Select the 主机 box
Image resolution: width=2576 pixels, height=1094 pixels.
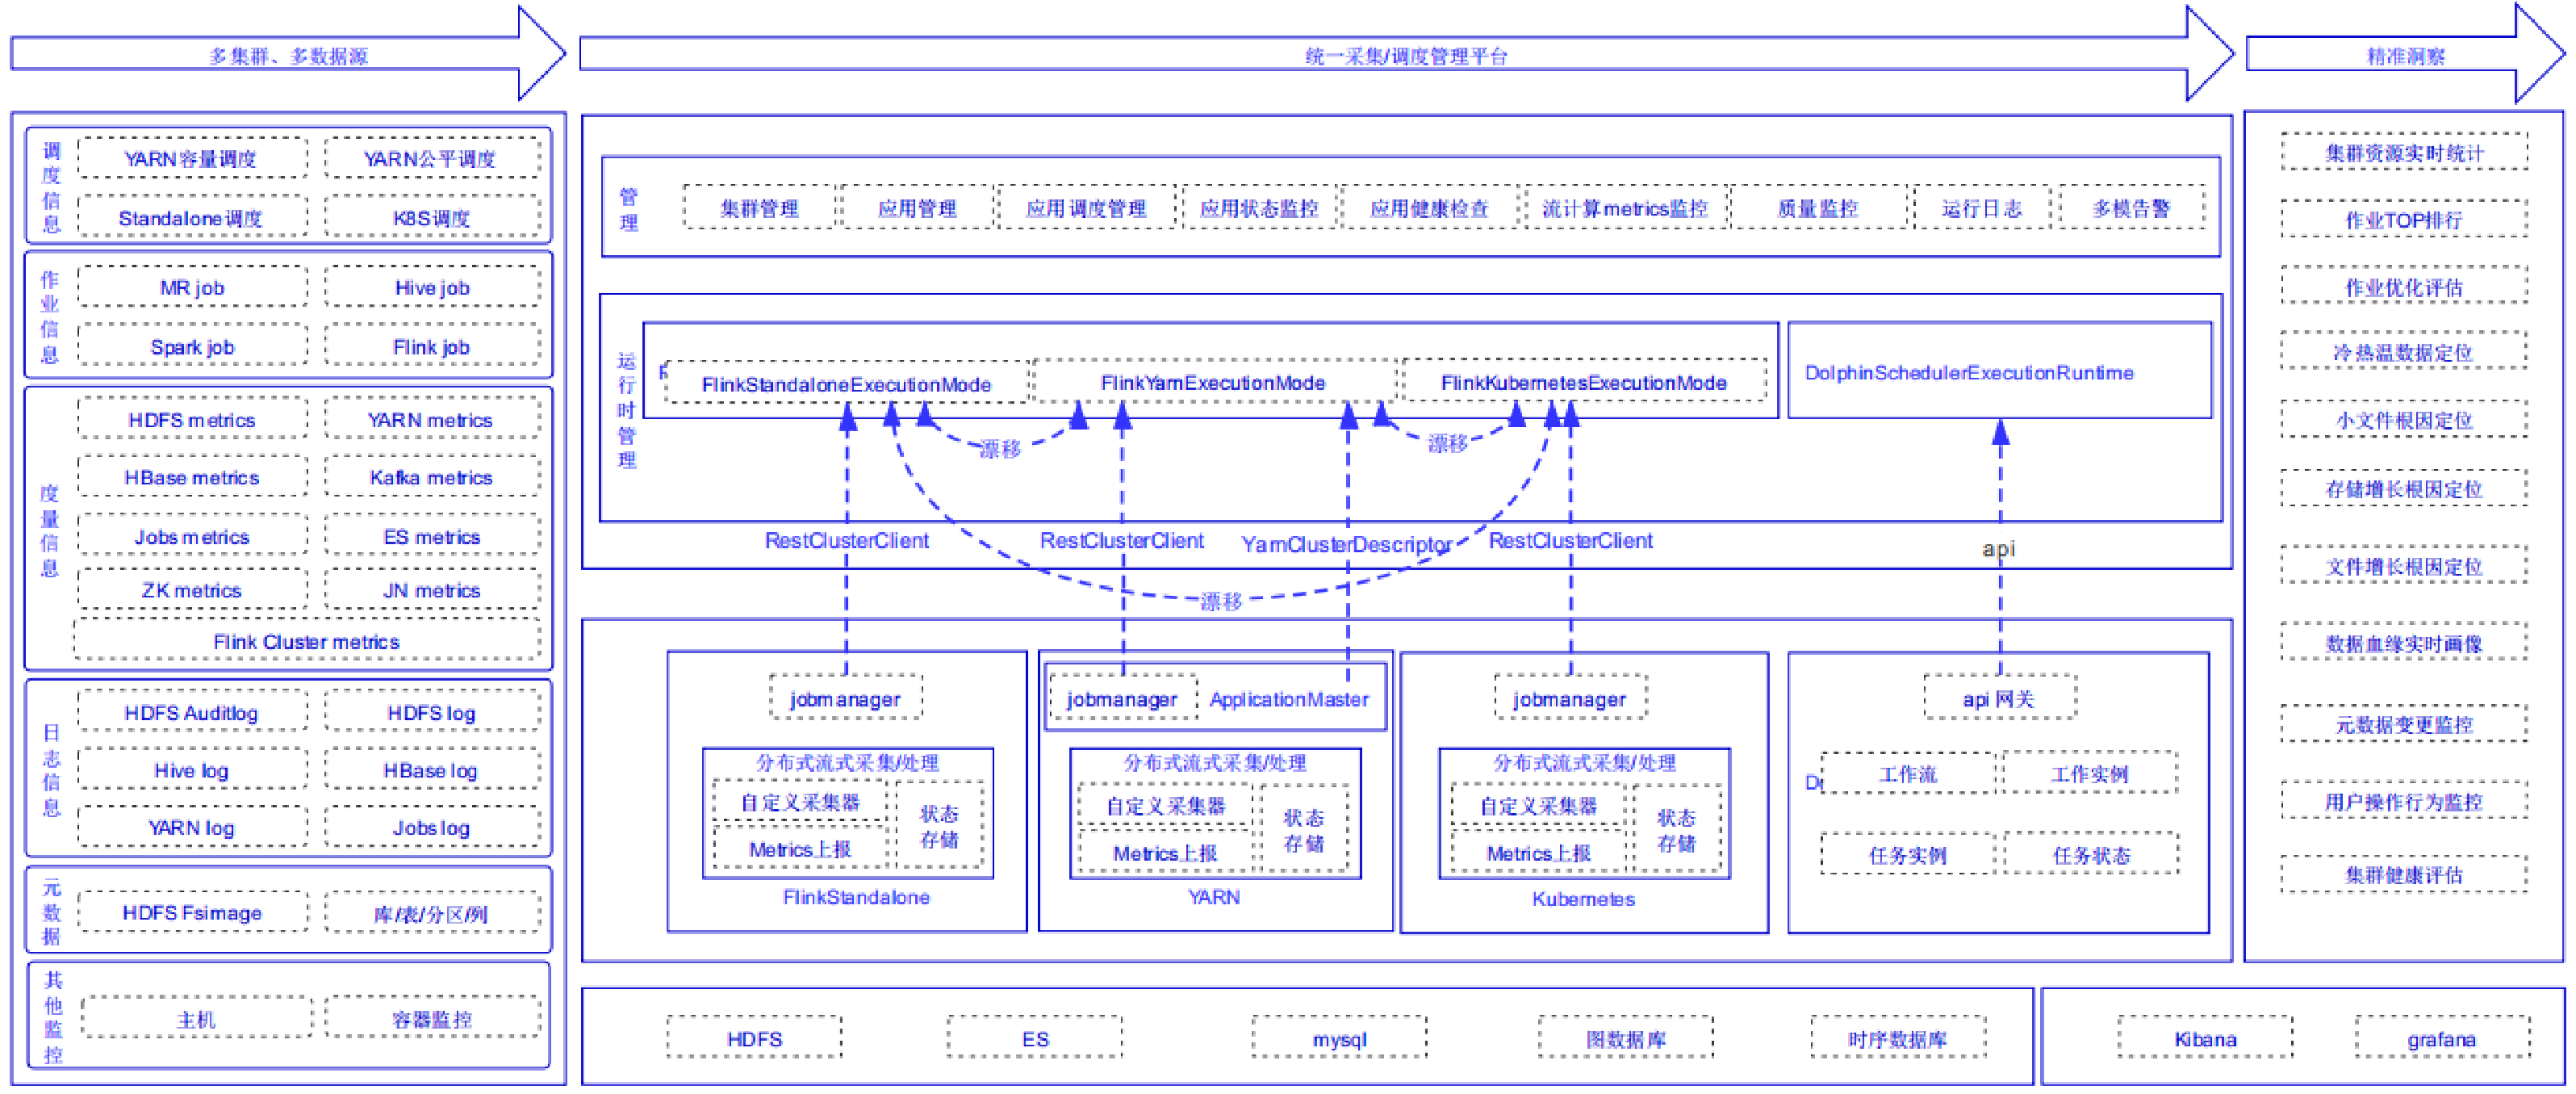point(196,1017)
